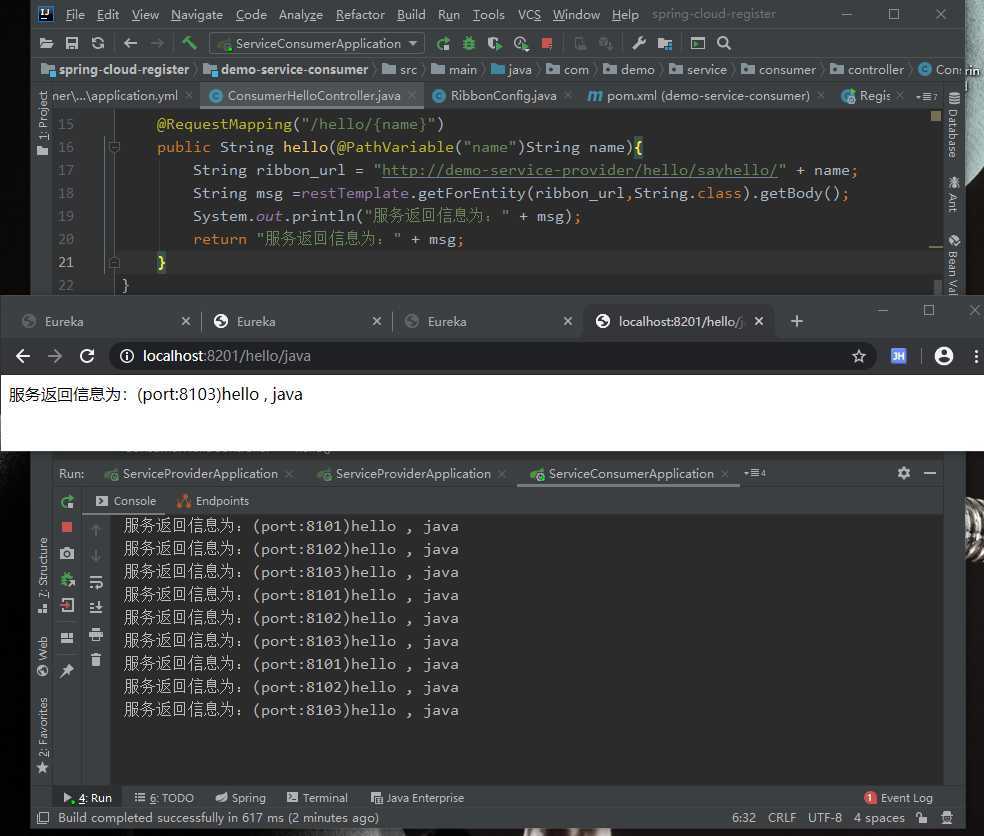This screenshot has height=836, width=984.
Task: Close the RibbonConfig.java editor tab
Action: (568, 95)
